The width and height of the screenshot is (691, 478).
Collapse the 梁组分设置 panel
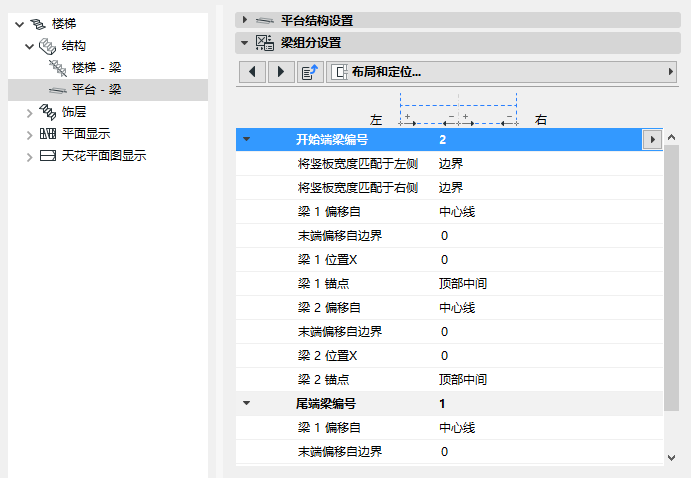[x=245, y=43]
